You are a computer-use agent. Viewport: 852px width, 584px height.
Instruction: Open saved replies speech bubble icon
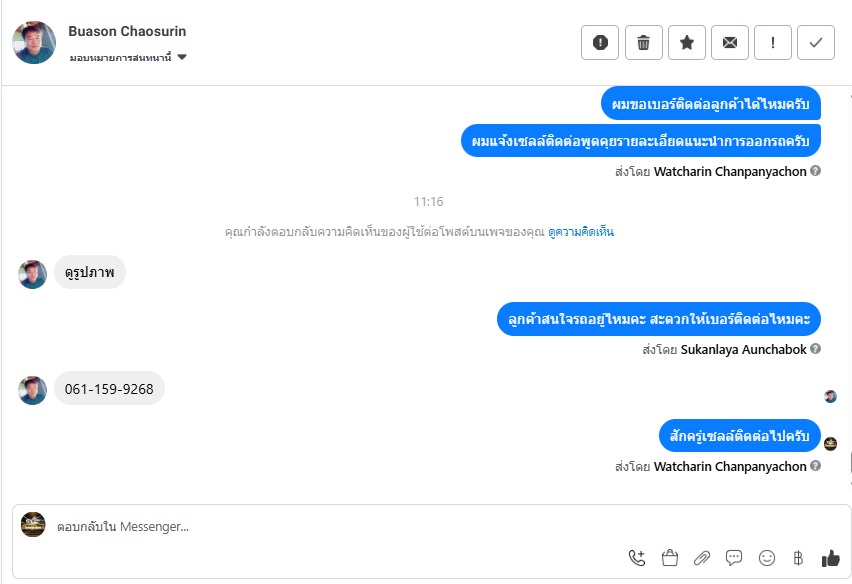734,558
